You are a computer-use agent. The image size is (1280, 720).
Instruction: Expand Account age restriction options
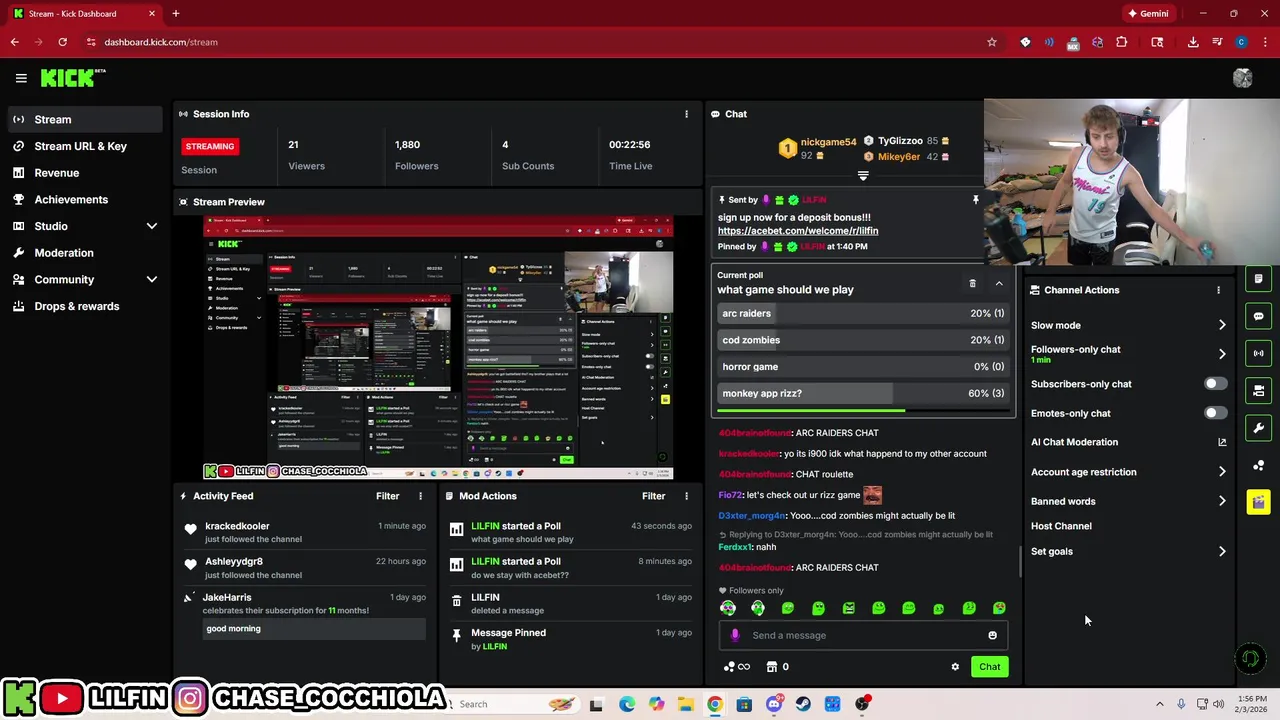click(x=1222, y=472)
